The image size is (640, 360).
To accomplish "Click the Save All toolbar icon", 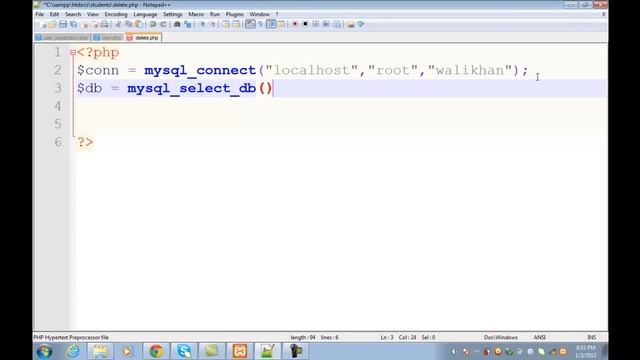I will (x=73, y=24).
